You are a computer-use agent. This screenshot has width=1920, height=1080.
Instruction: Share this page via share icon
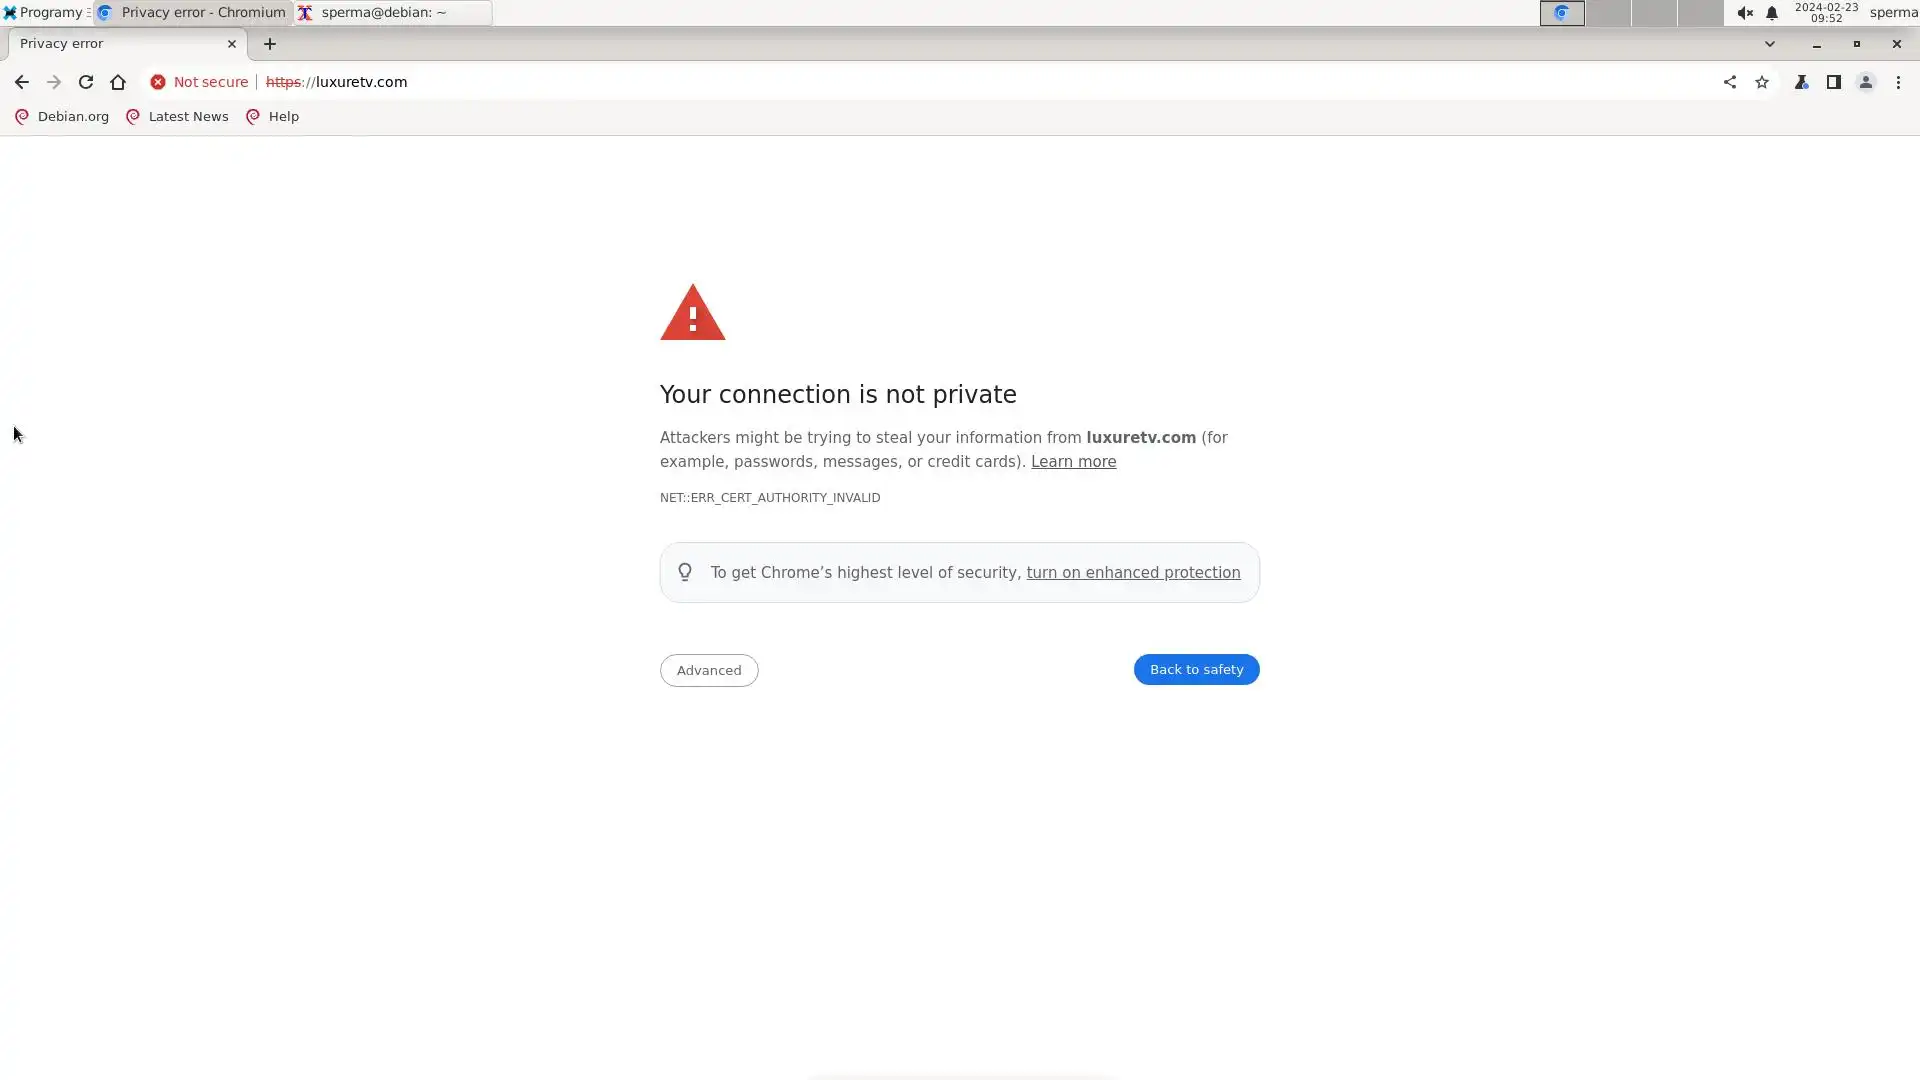[x=1730, y=82]
